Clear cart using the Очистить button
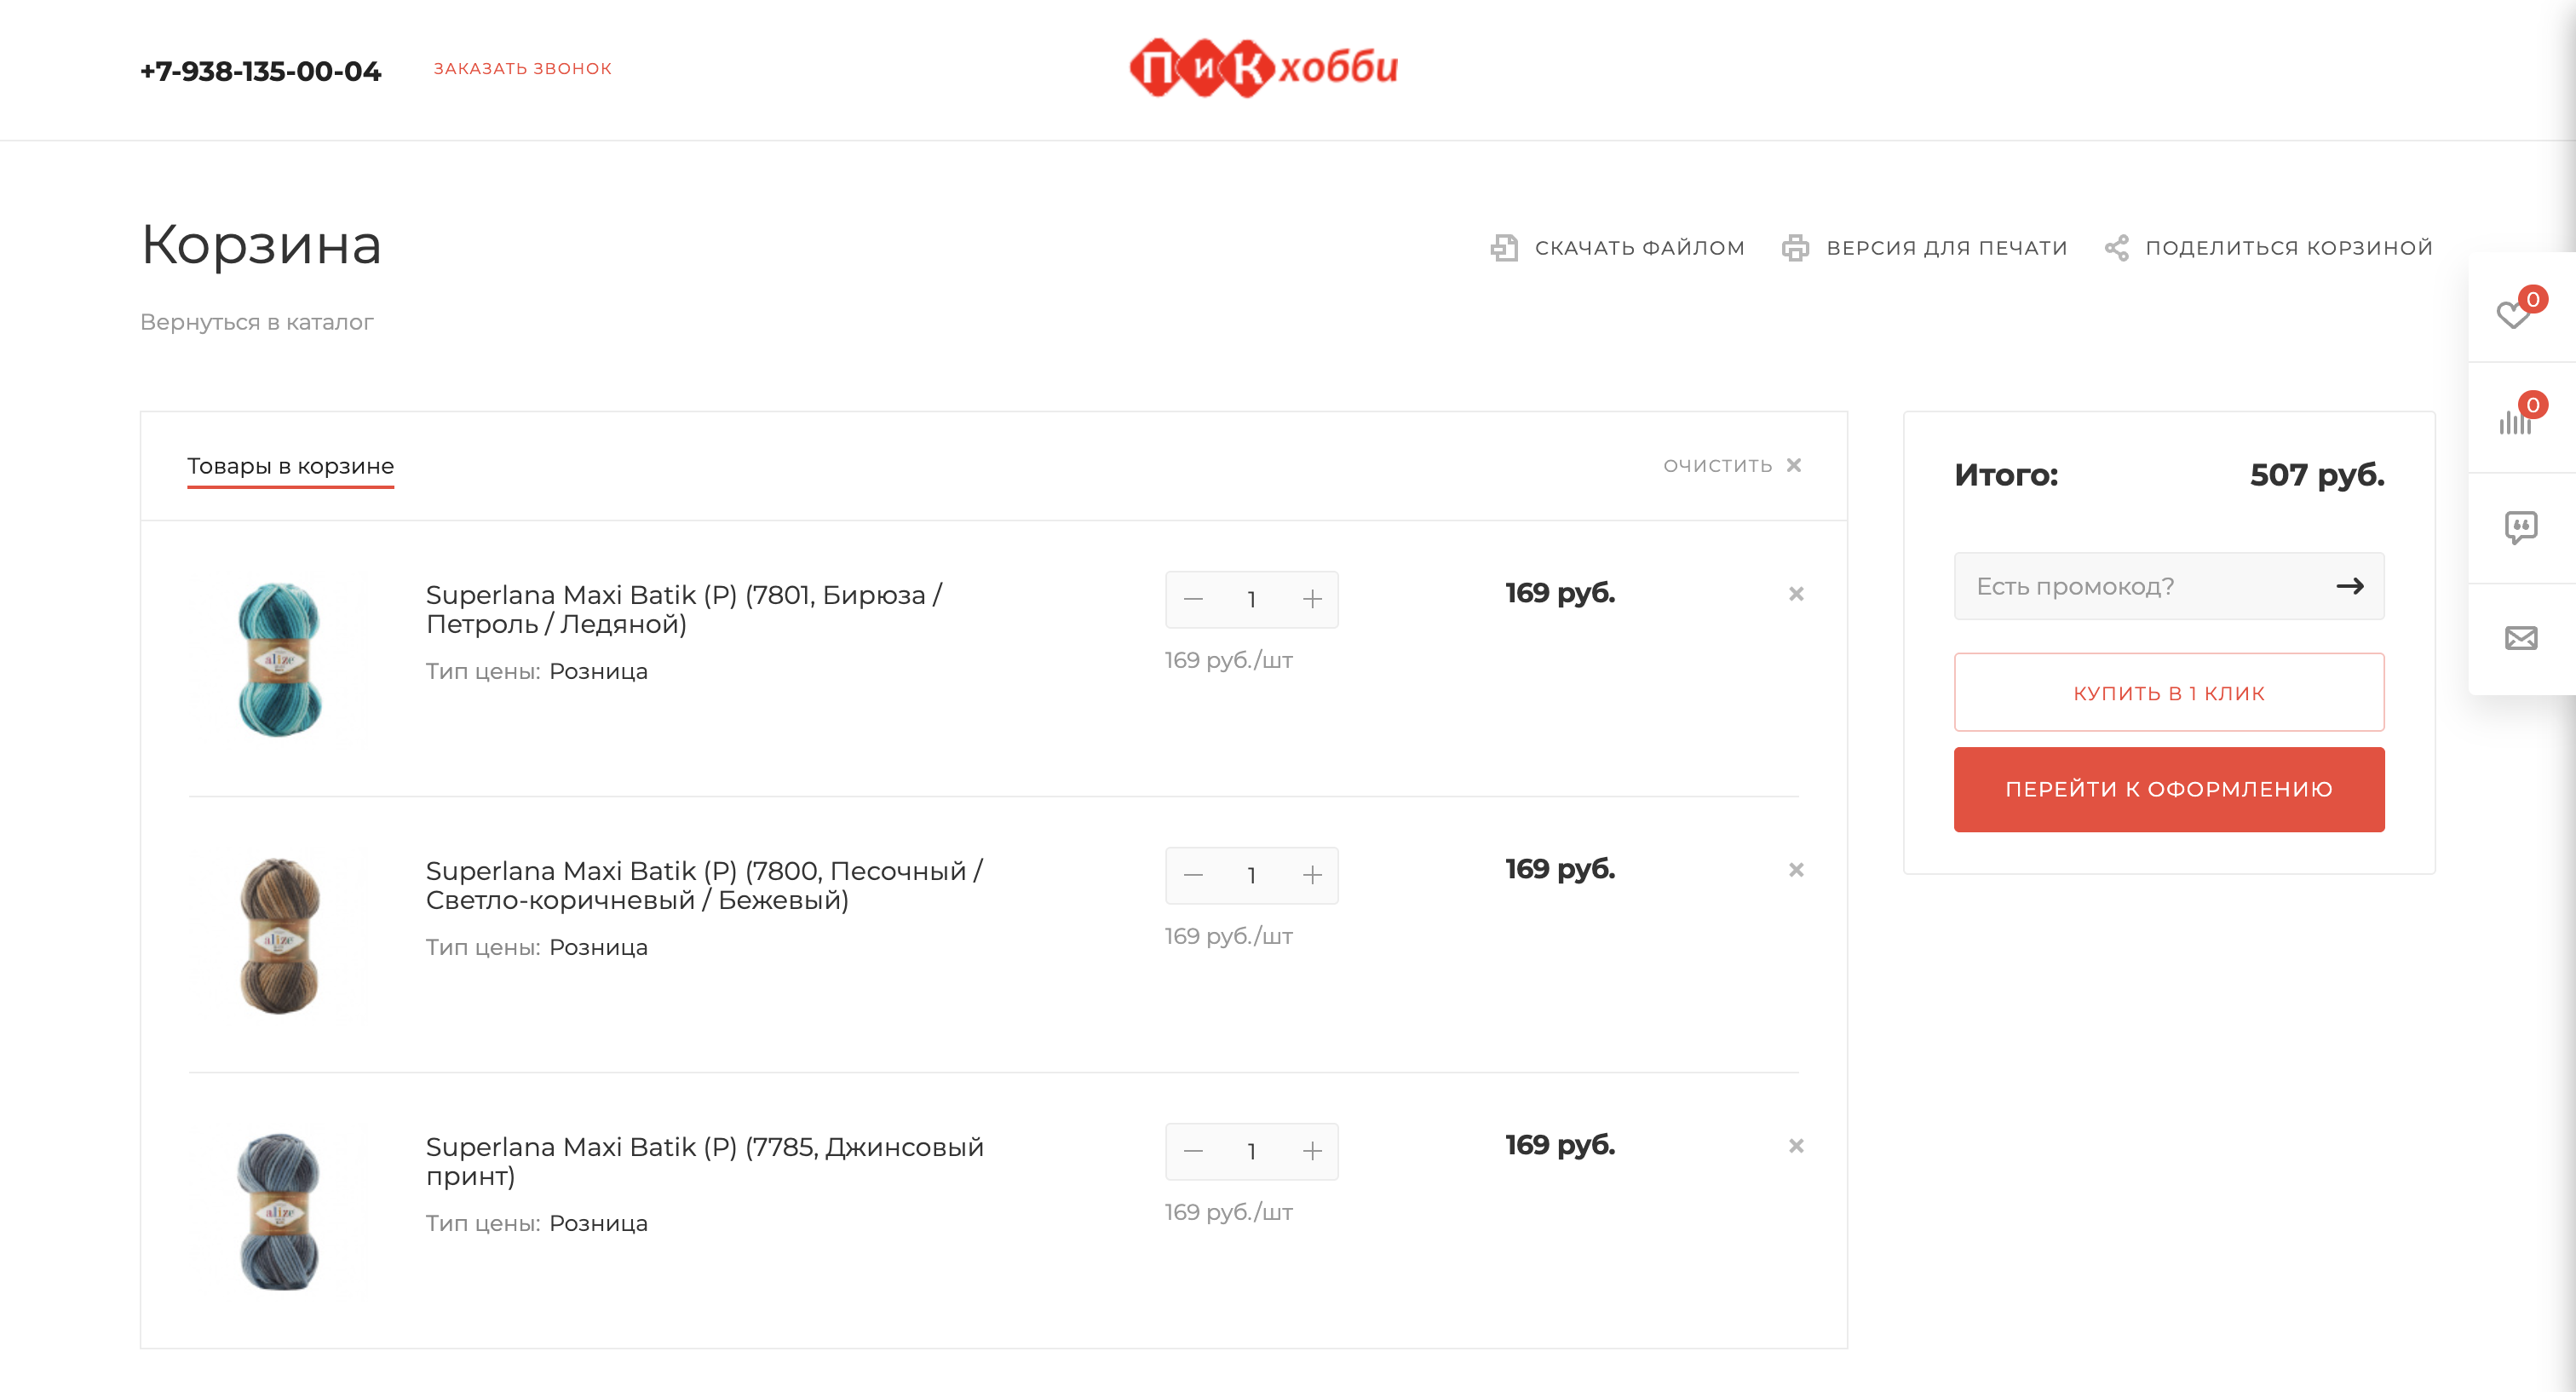 (x=1732, y=465)
